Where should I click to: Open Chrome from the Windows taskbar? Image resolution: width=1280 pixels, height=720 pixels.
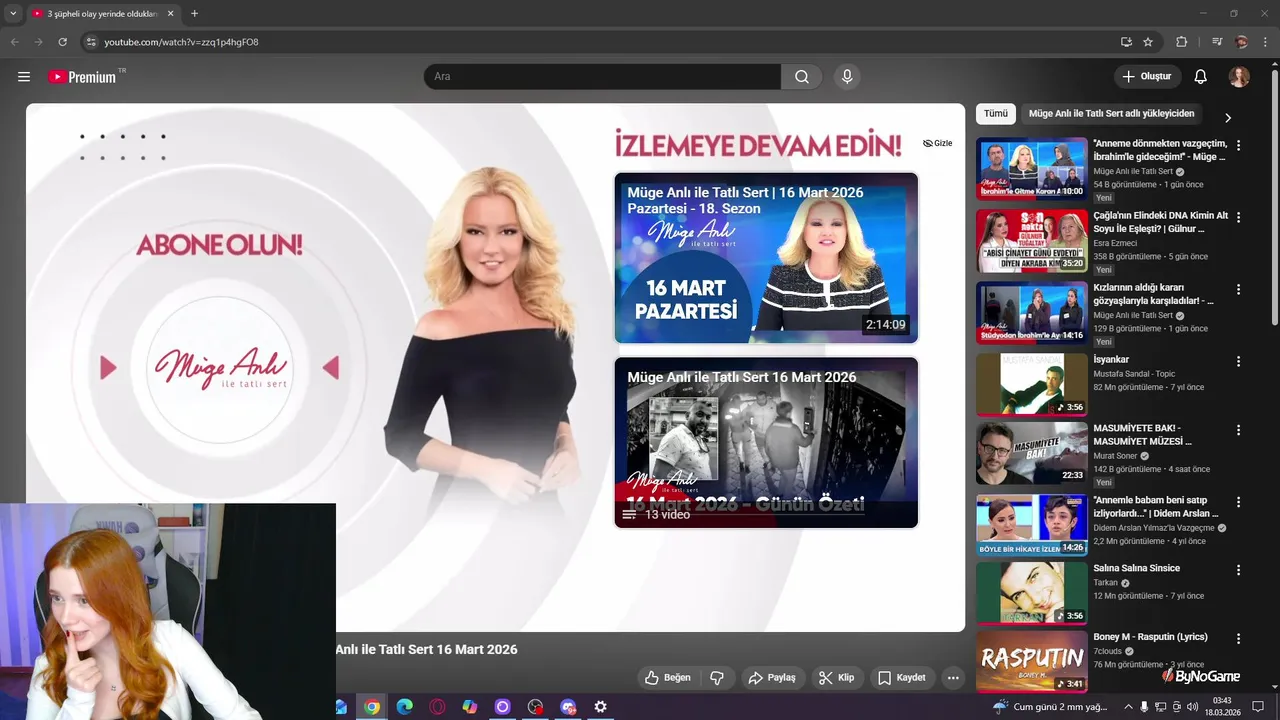[x=372, y=707]
